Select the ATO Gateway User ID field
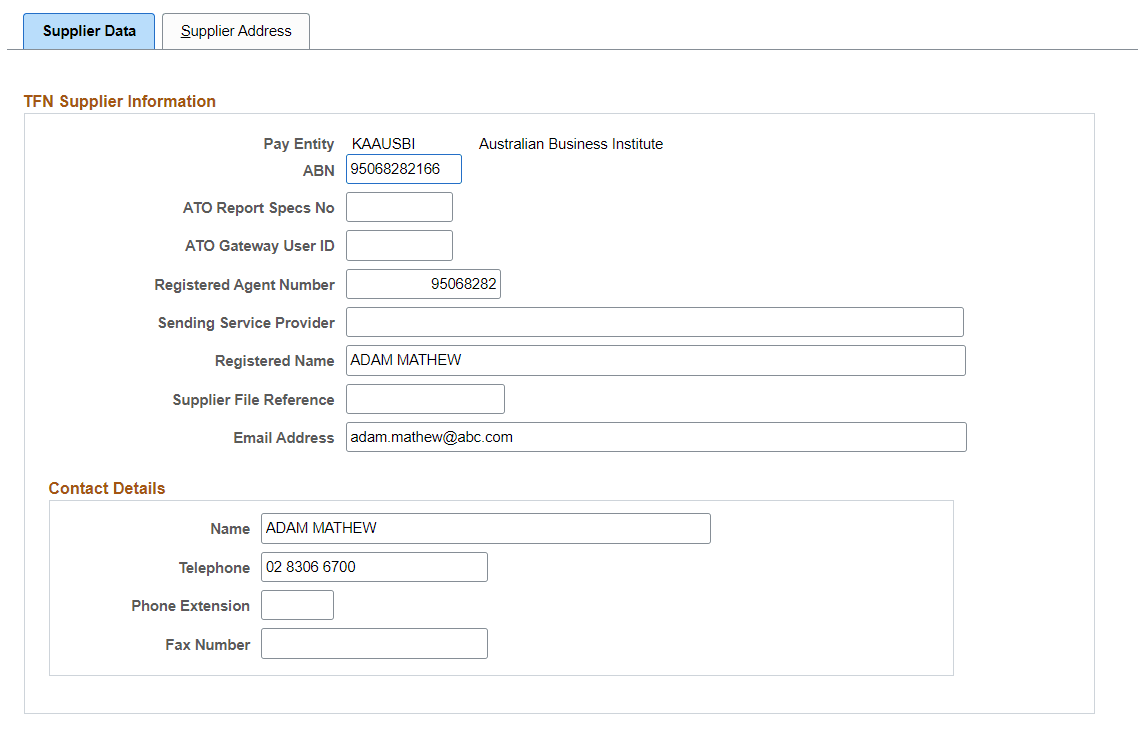The width and height of the screenshot is (1138, 733). pos(398,245)
